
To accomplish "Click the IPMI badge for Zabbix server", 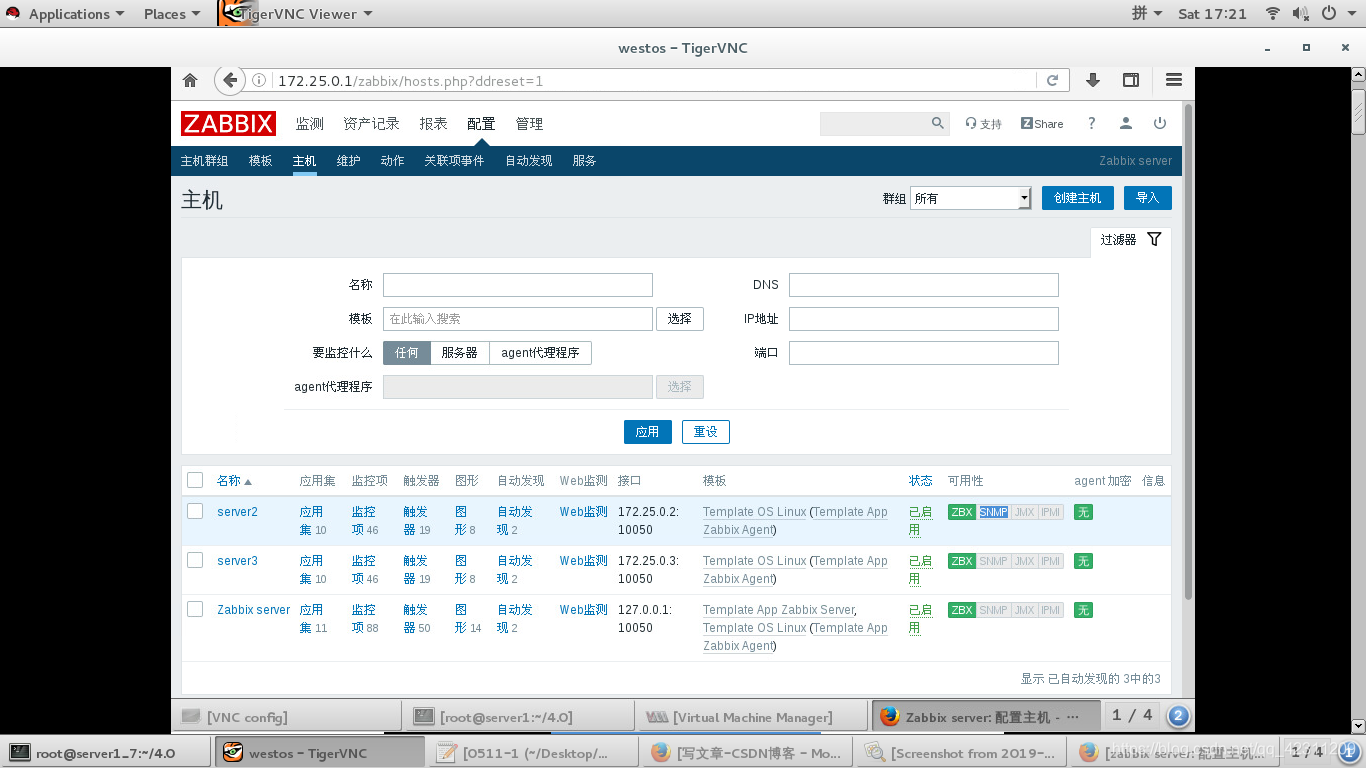I will (x=1050, y=610).
